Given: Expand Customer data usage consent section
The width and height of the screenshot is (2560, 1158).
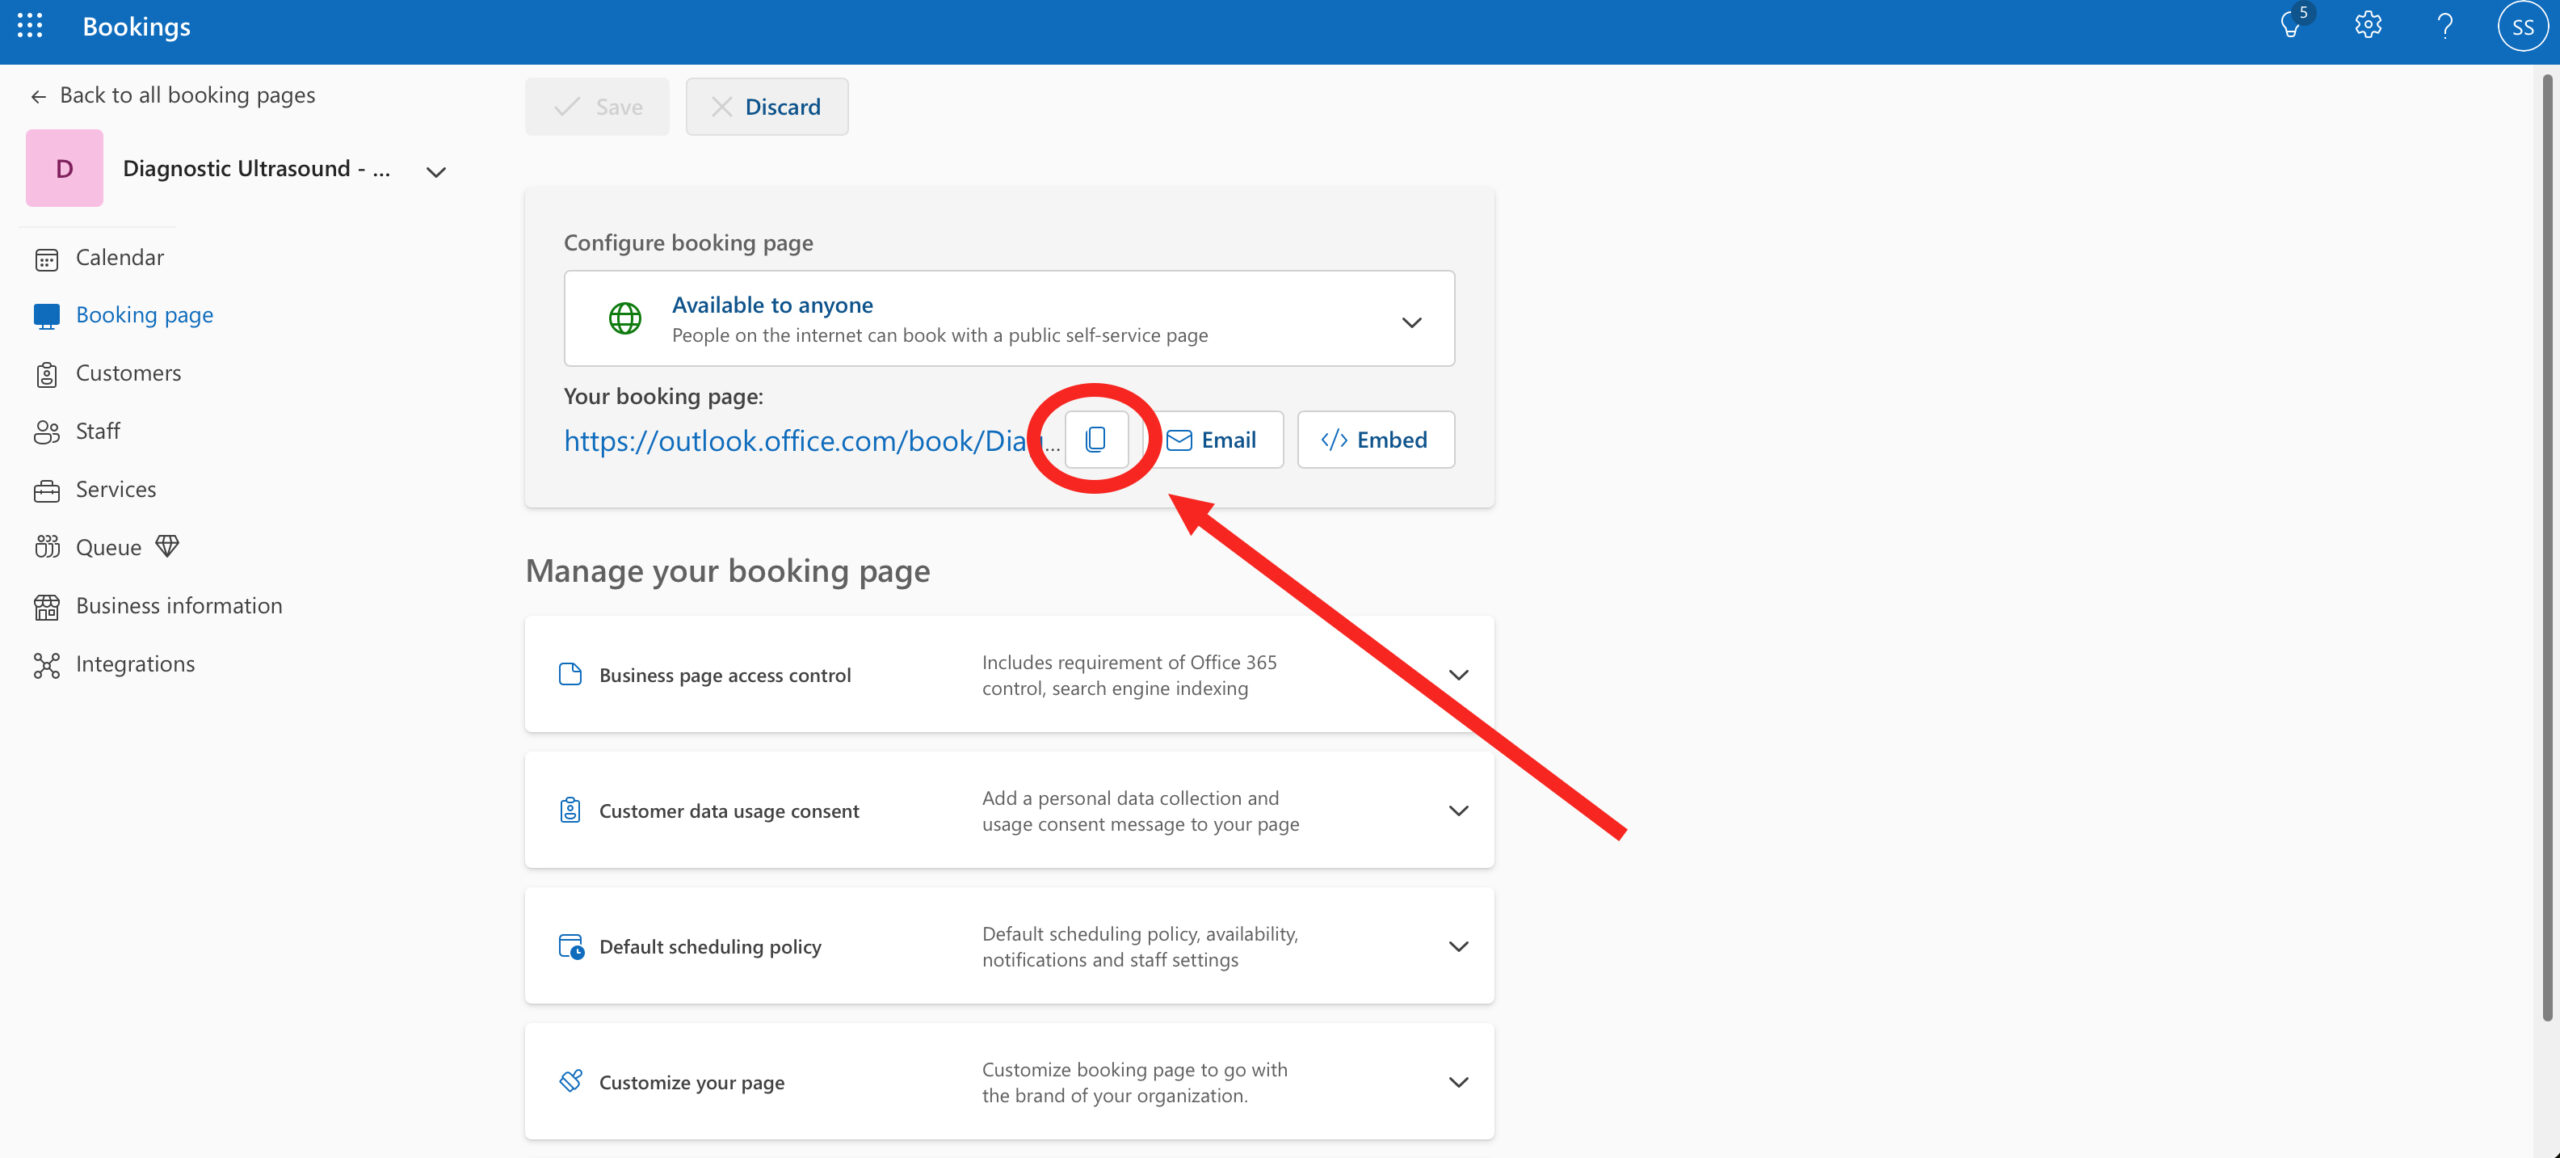Looking at the screenshot, I should [1458, 811].
